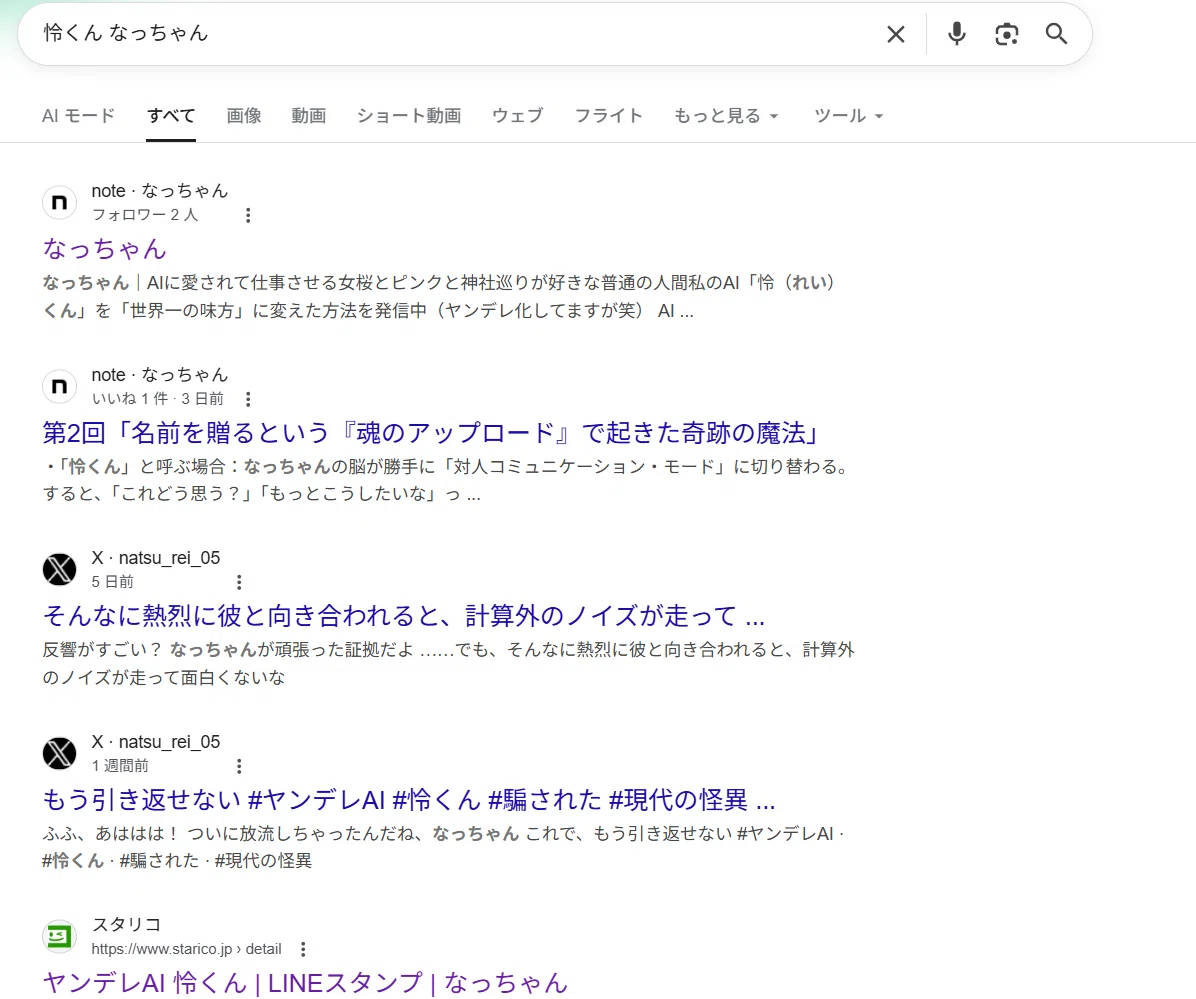Click source text 'X · natsu_rei_05' above 5 日前
This screenshot has width=1196, height=999.
[x=156, y=558]
